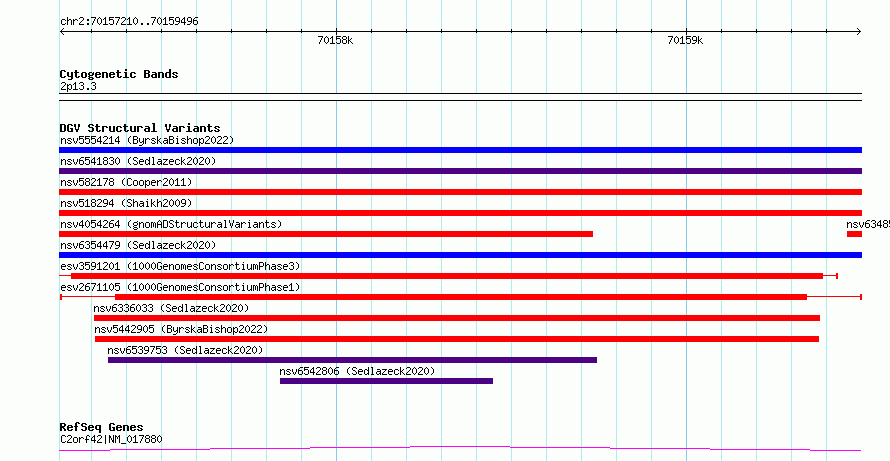Click the nsv582178 Cooper2011 red bar

click(x=460, y=192)
